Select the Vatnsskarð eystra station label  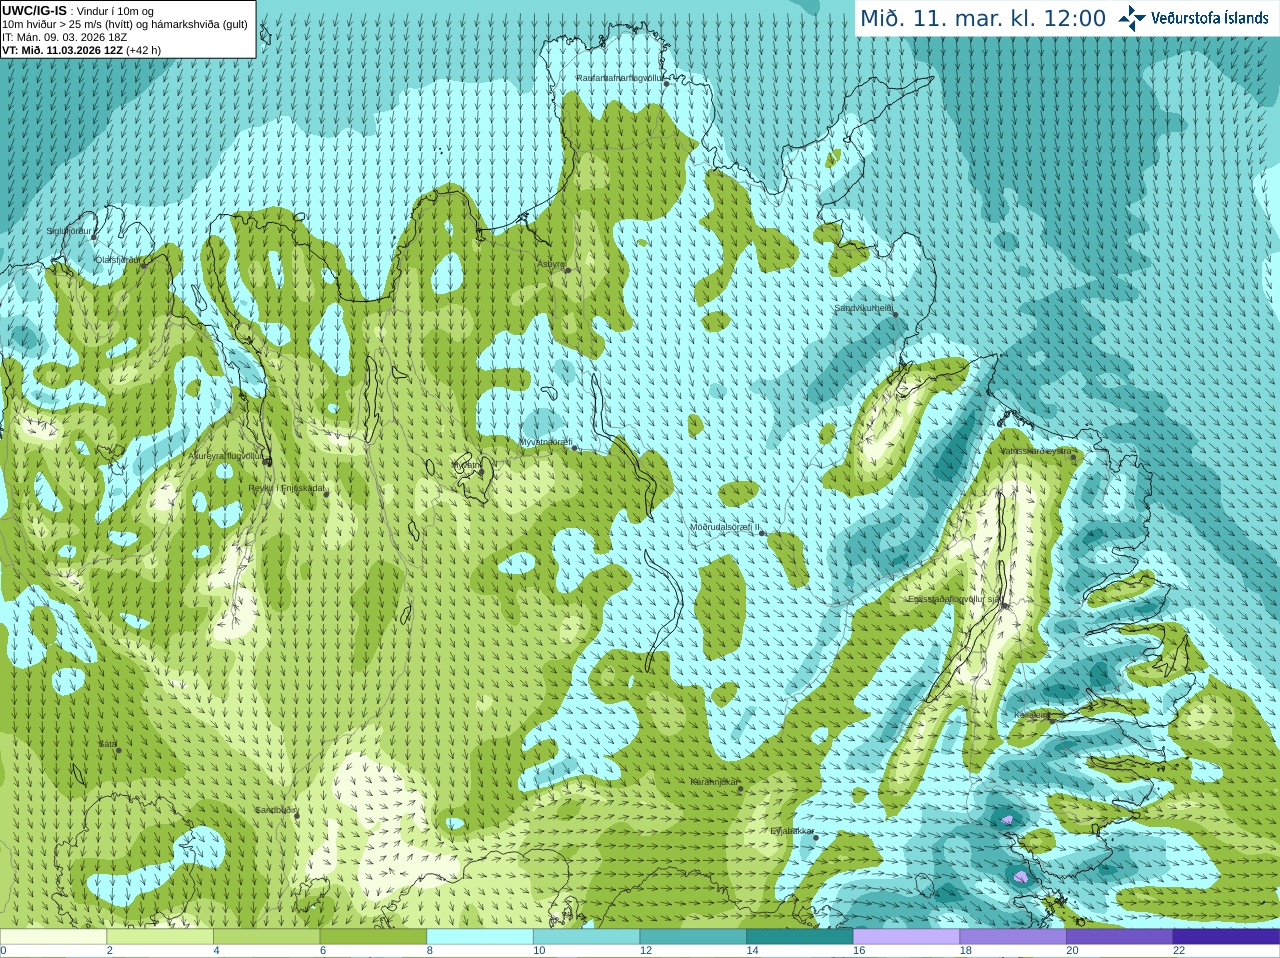pos(1036,451)
